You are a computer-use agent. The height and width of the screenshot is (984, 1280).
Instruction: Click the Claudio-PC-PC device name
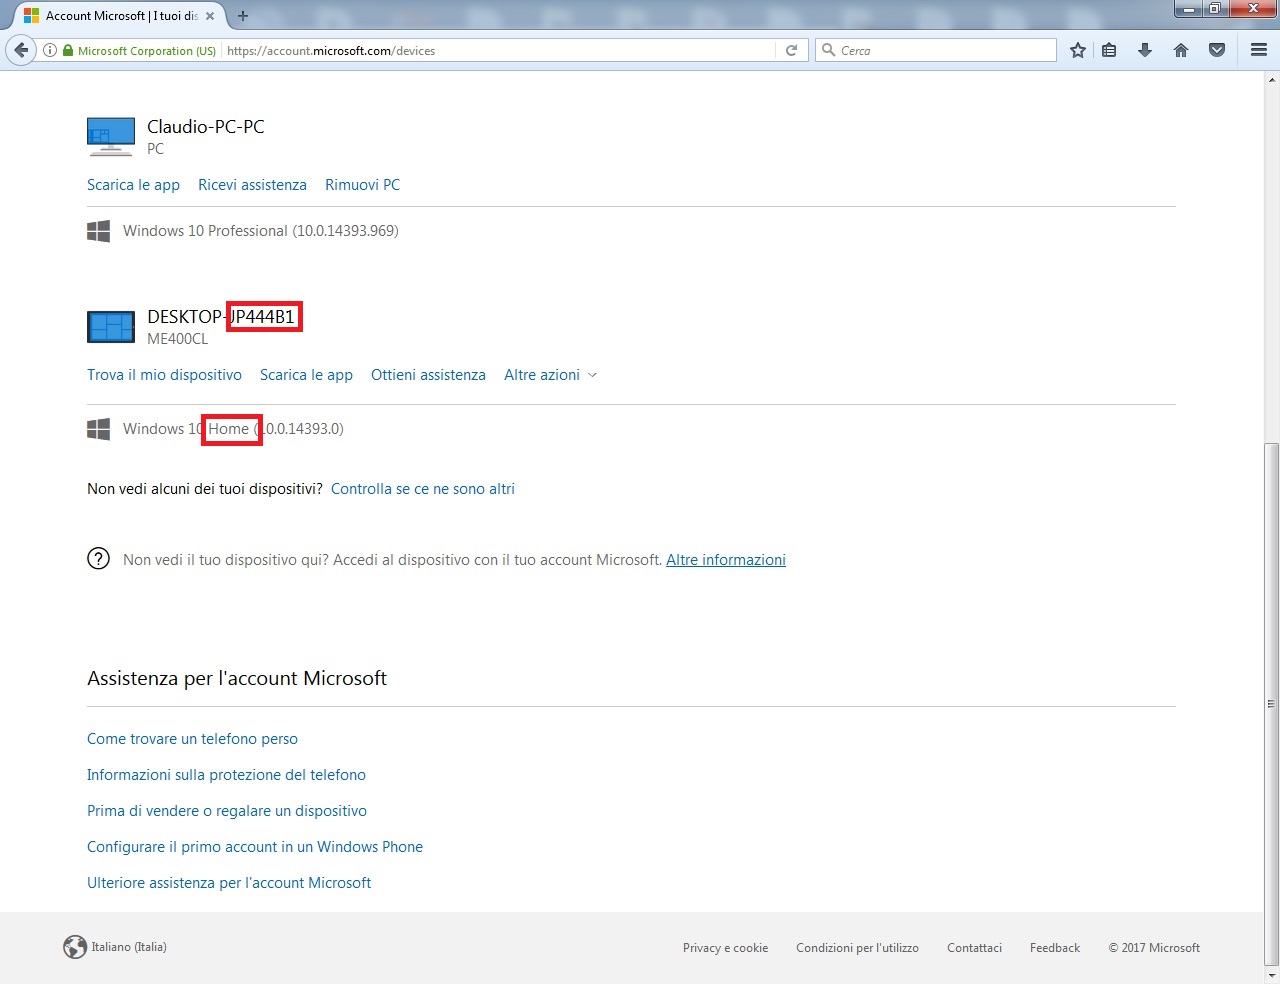point(206,127)
